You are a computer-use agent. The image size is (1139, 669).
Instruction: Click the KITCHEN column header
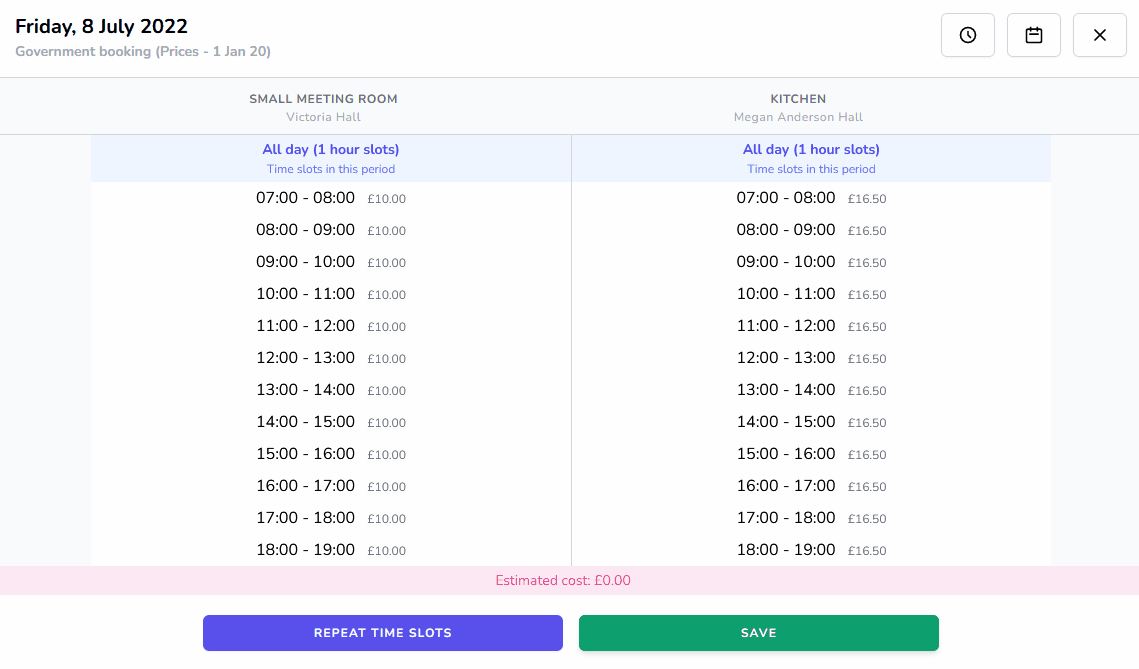point(798,98)
